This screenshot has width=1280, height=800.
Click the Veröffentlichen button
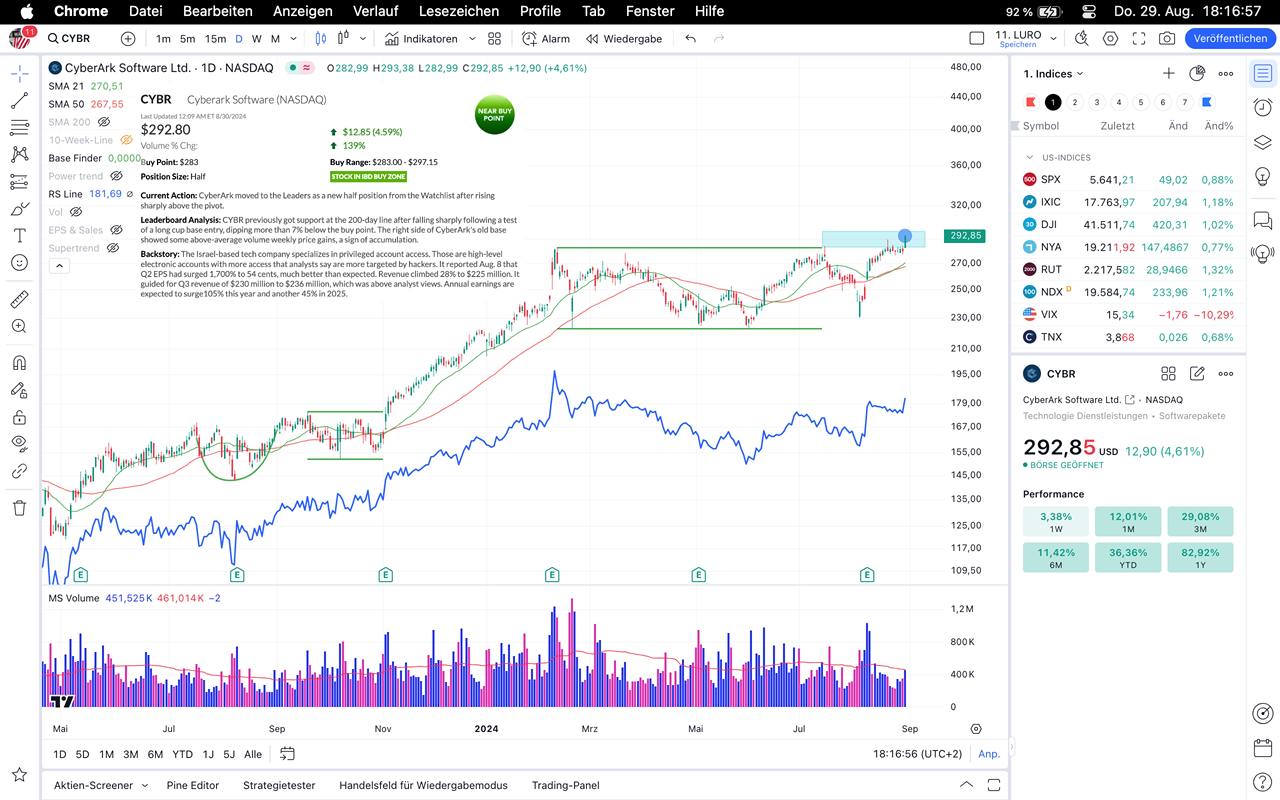(1230, 39)
